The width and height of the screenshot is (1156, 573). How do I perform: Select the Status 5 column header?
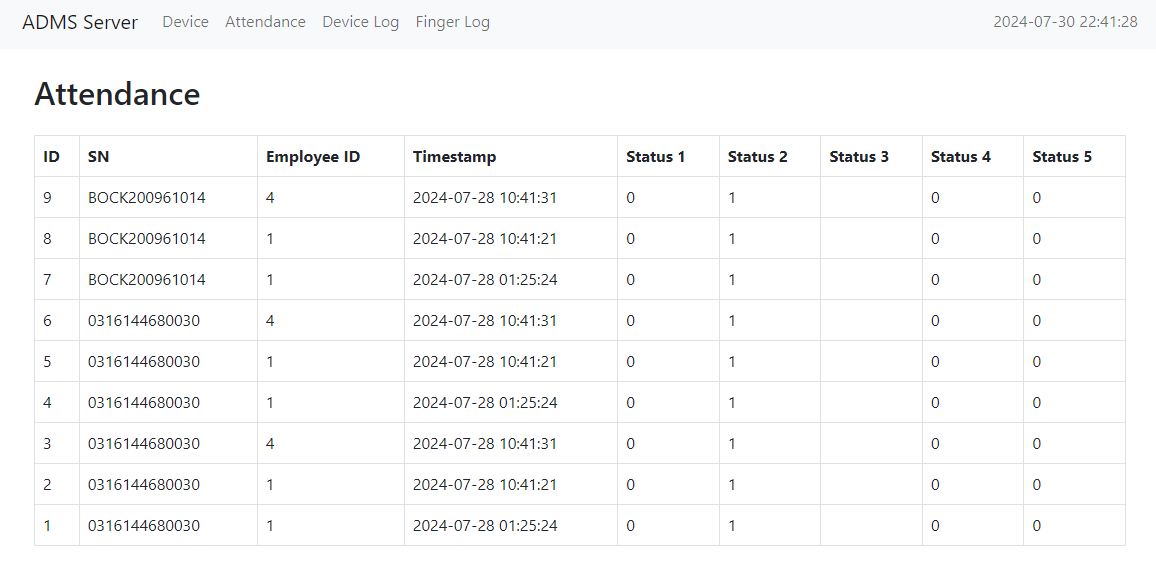pos(1061,157)
